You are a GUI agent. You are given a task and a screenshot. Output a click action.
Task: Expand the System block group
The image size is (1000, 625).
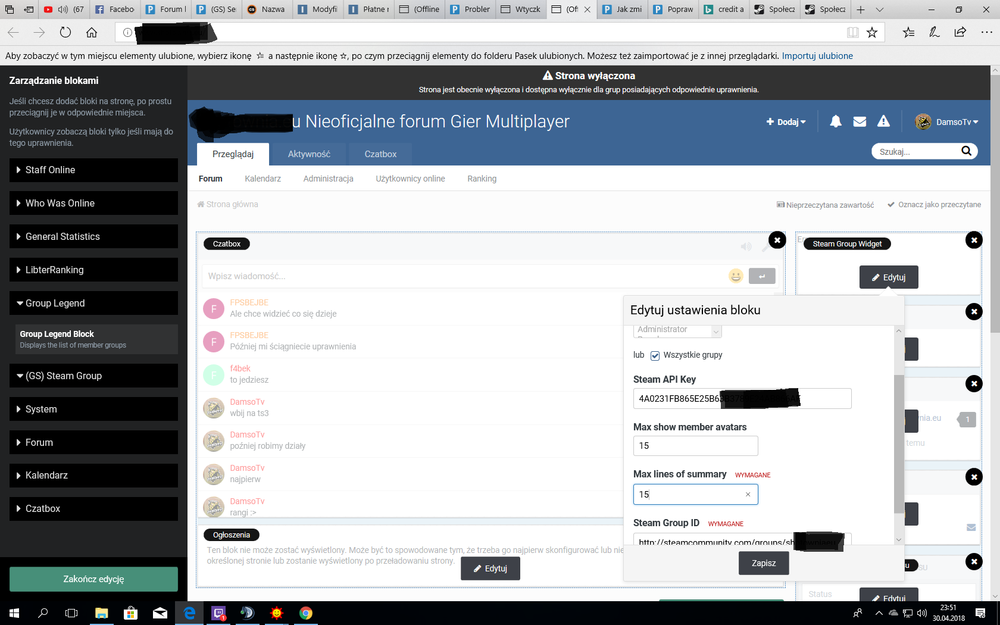click(94, 409)
